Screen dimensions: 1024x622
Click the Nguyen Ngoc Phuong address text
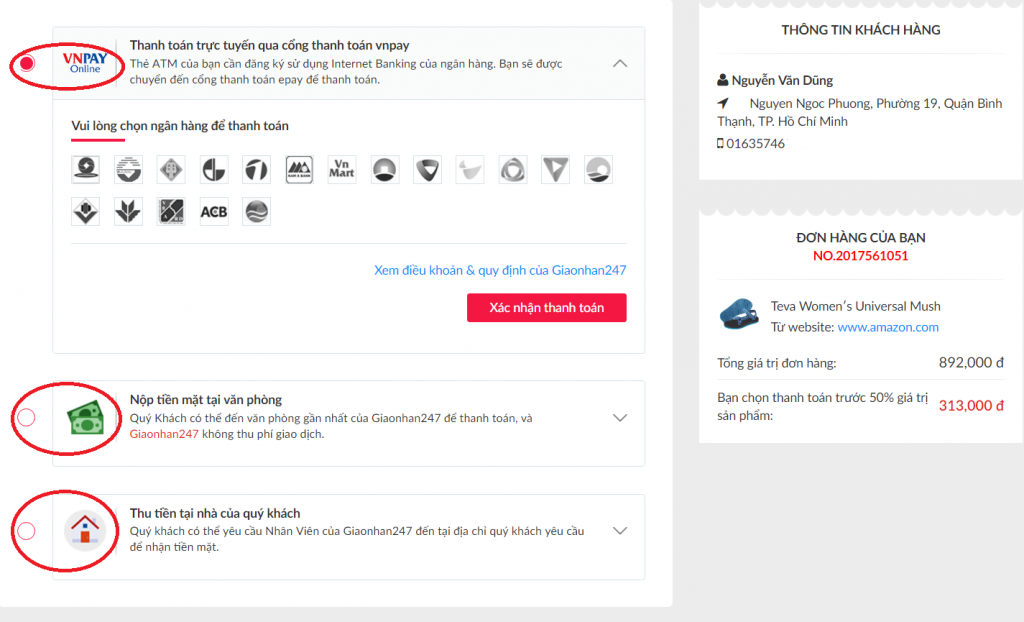[859, 112]
